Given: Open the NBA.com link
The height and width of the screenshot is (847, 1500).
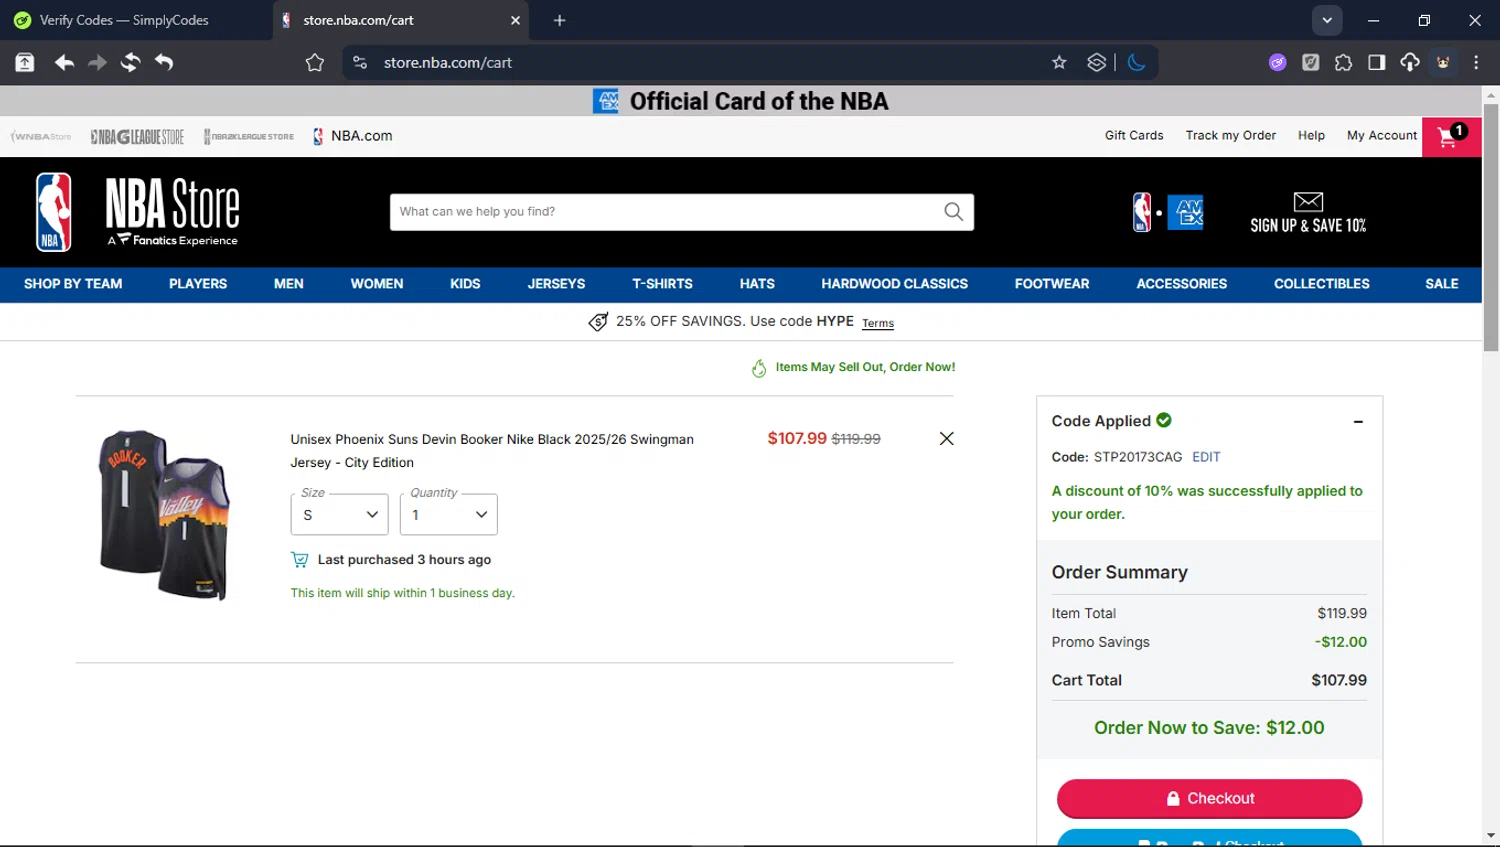Looking at the screenshot, I should (352, 136).
